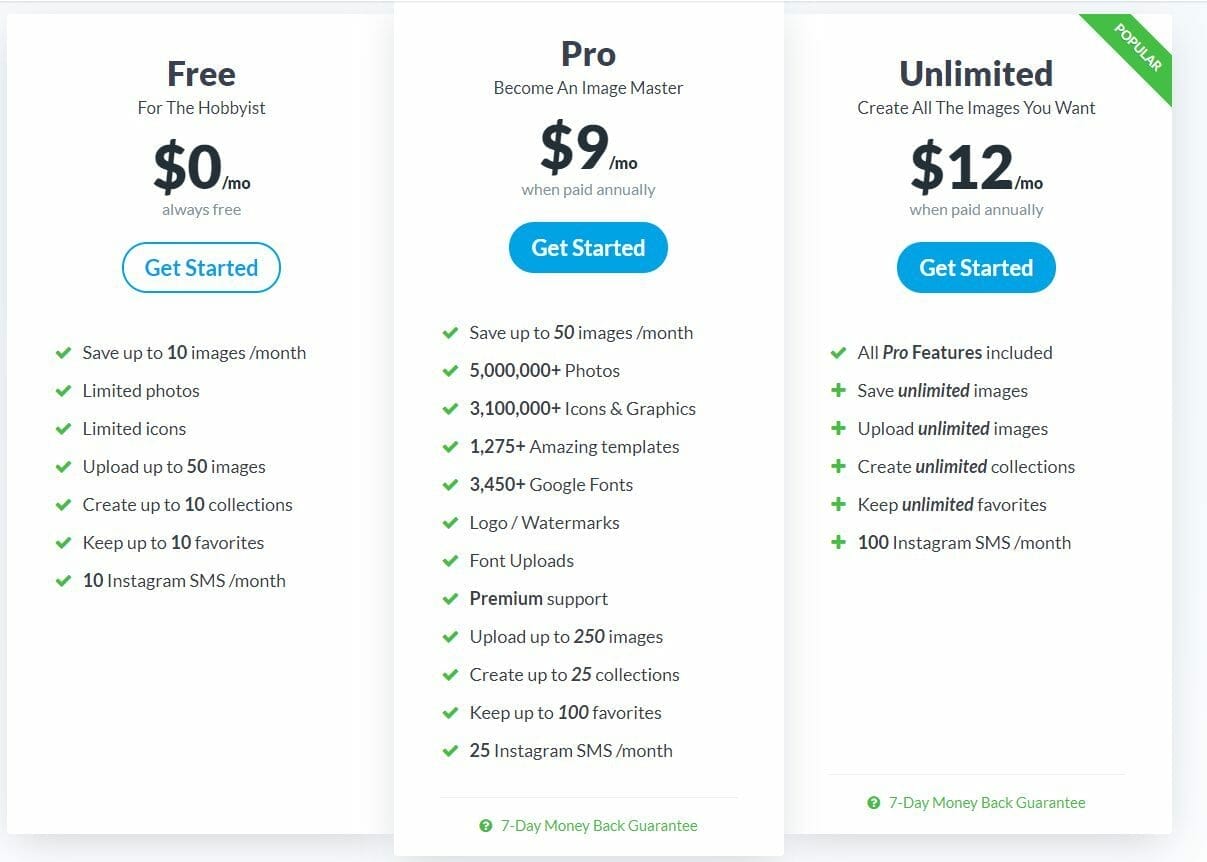Click the green checkmark beside Premium support
Viewport: 1207px width, 862px height.
448,599
